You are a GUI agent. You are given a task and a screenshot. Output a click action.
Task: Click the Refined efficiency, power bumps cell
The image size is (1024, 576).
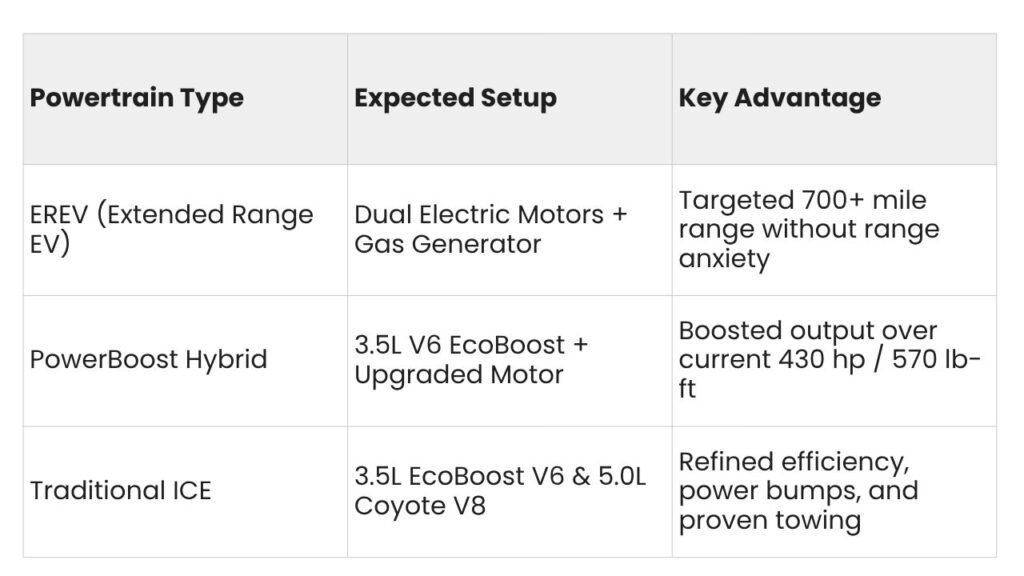[834, 492]
